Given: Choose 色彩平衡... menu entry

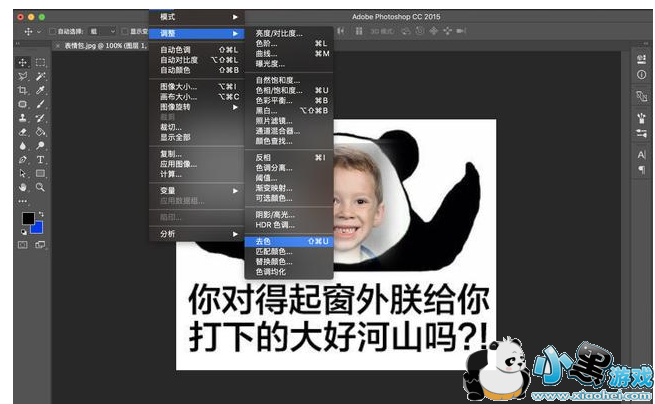Looking at the screenshot, I should (289, 101).
